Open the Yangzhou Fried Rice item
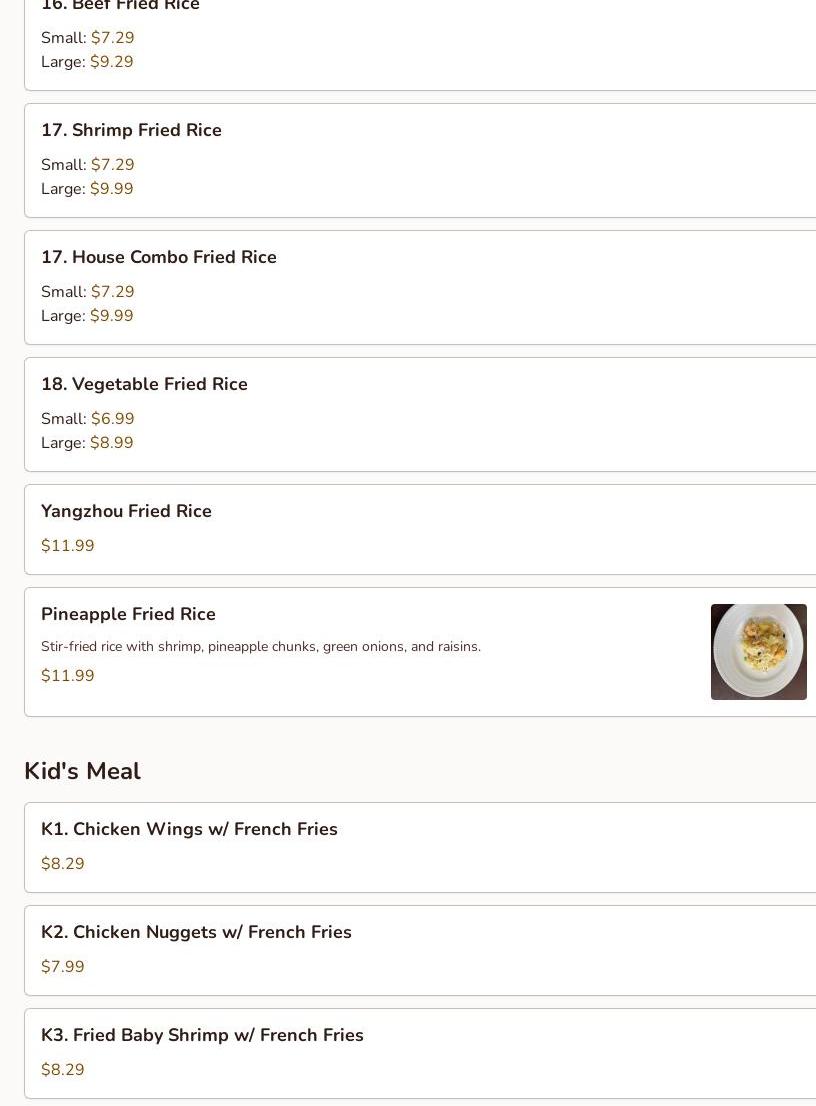The width and height of the screenshot is (816, 1106). click(420, 530)
